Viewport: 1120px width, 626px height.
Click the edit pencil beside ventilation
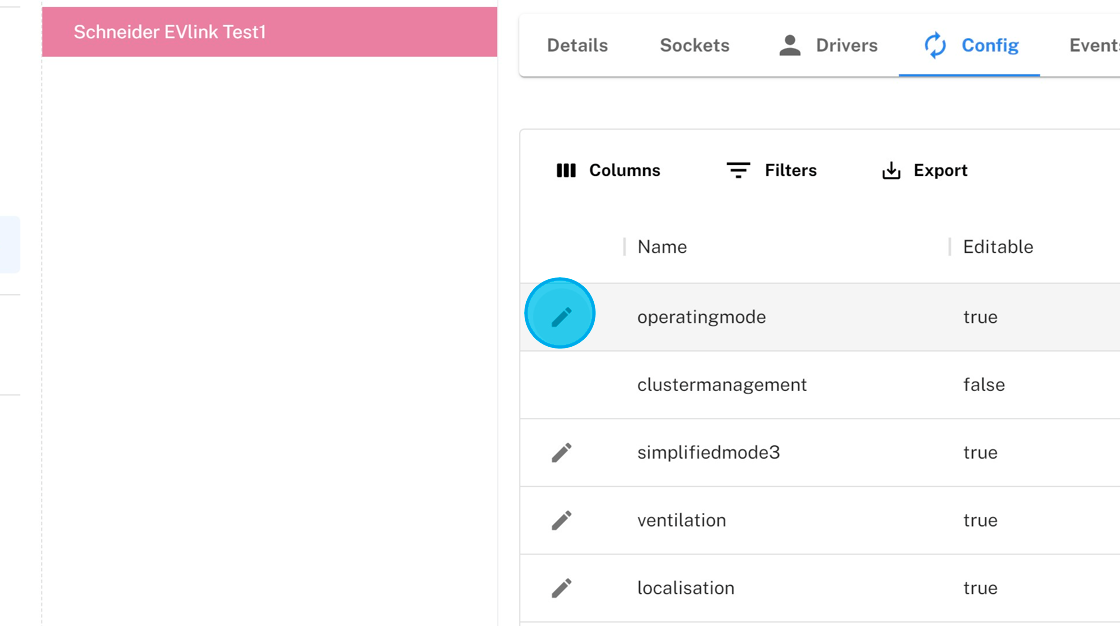561,520
